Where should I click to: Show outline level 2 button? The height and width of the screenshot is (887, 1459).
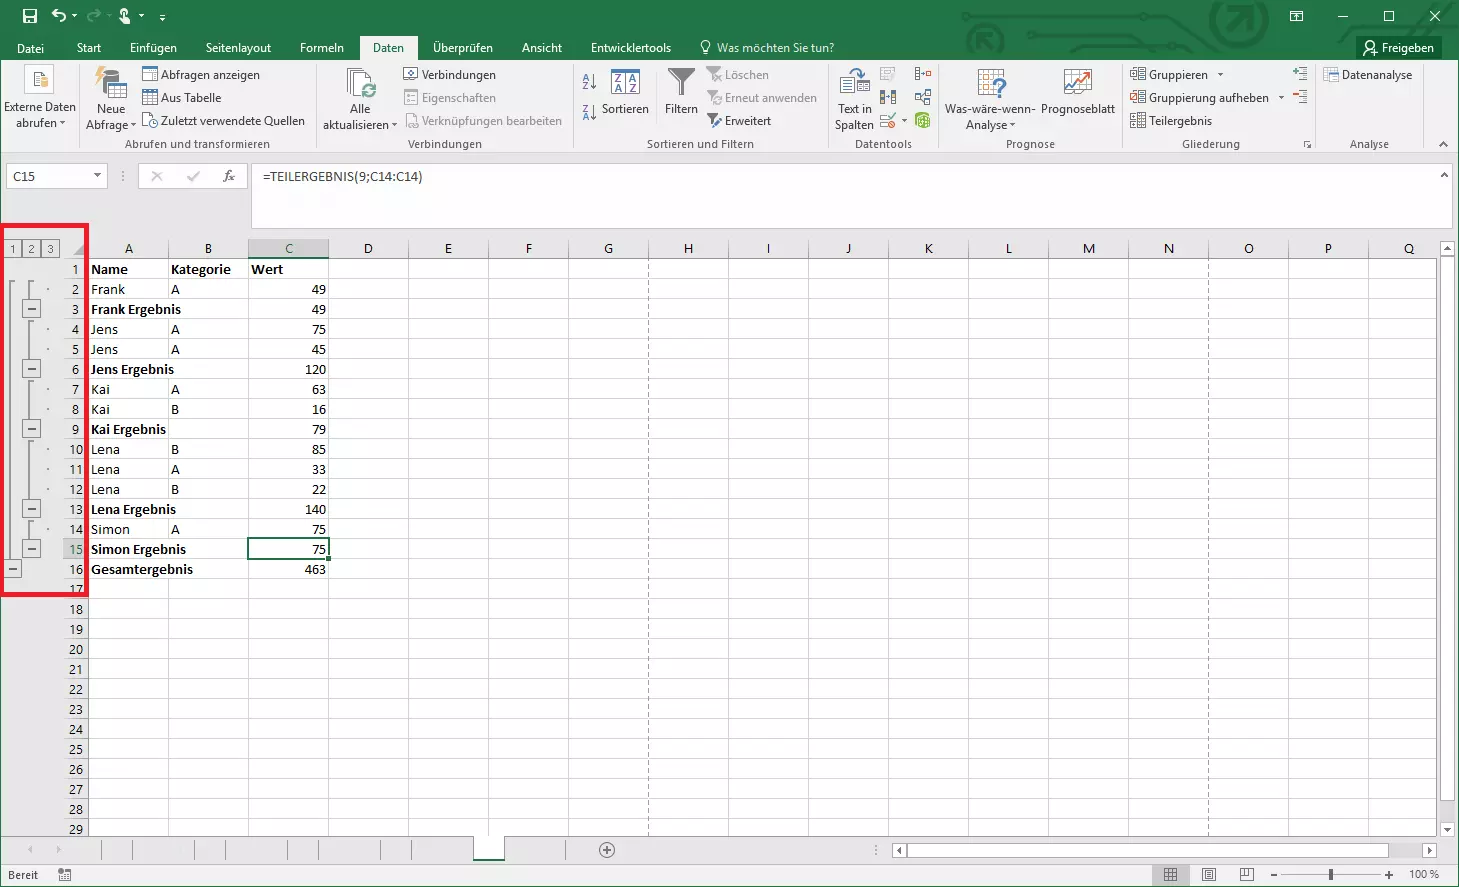tap(31, 249)
